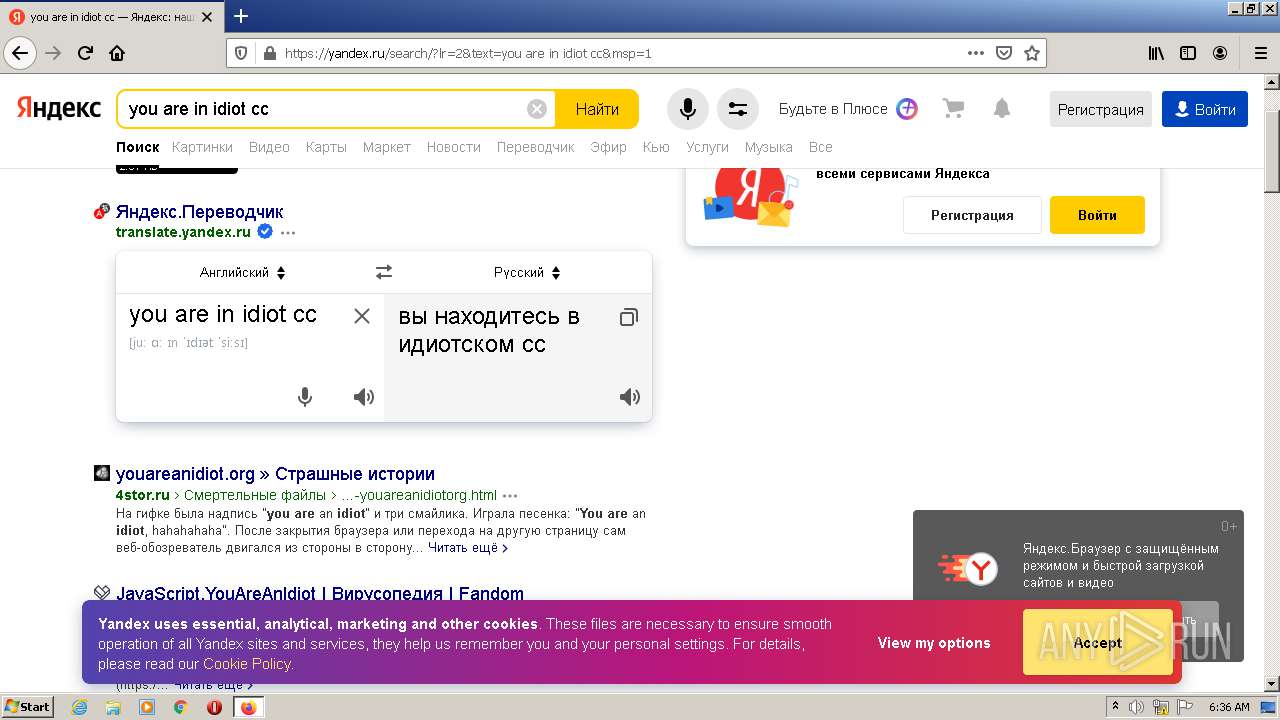
Task: Open the Firefox hamburger menu
Action: (x=1260, y=53)
